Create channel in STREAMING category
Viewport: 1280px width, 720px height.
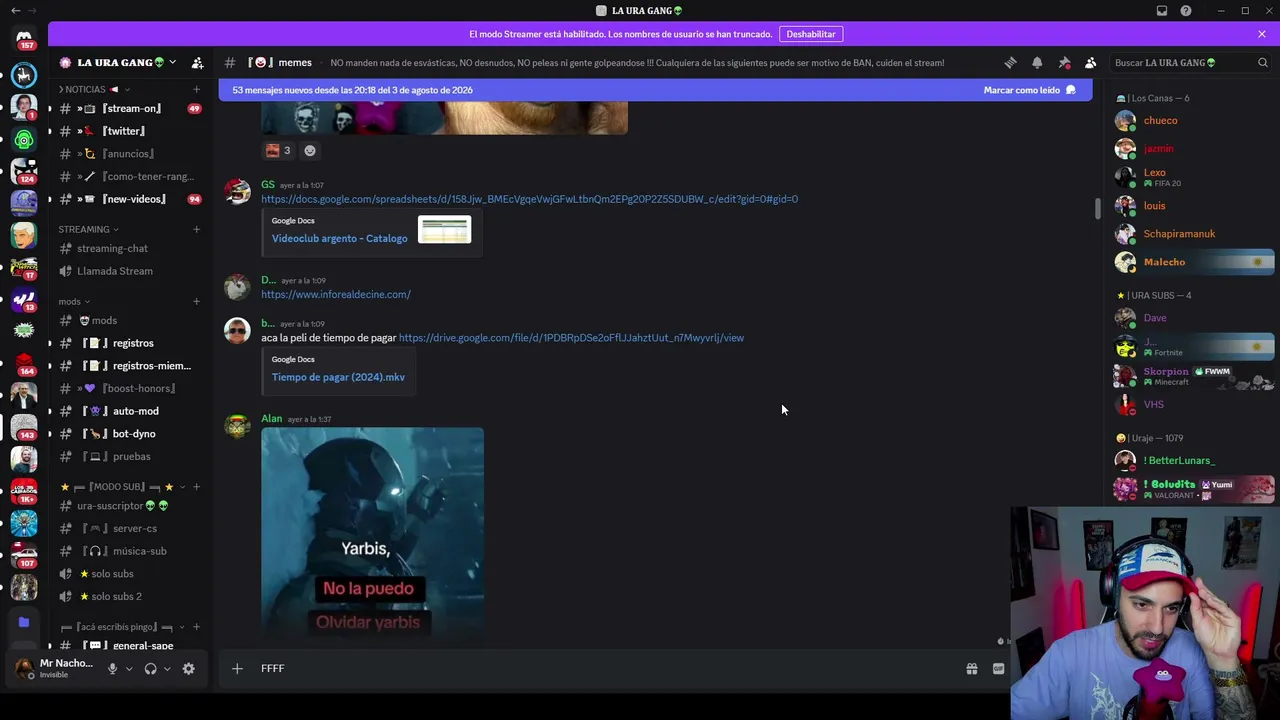(x=196, y=229)
